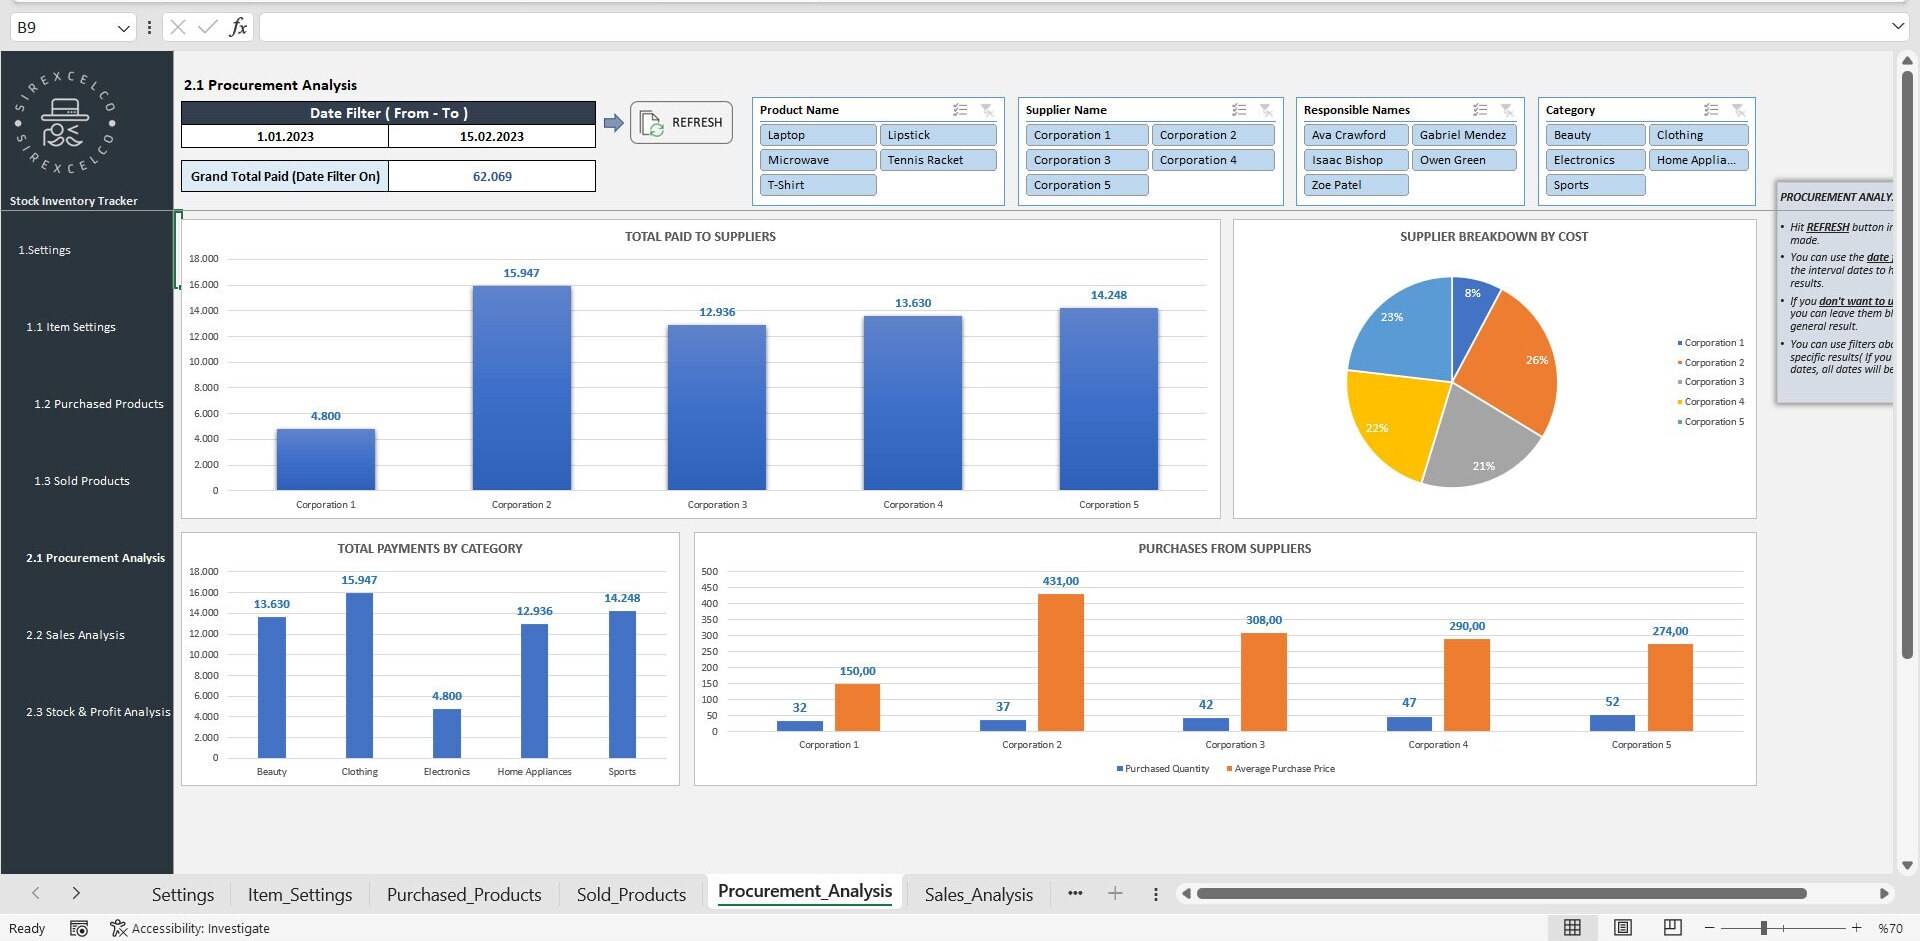
Task: Show more sheet tabs via ellipsis
Action: [1075, 893]
